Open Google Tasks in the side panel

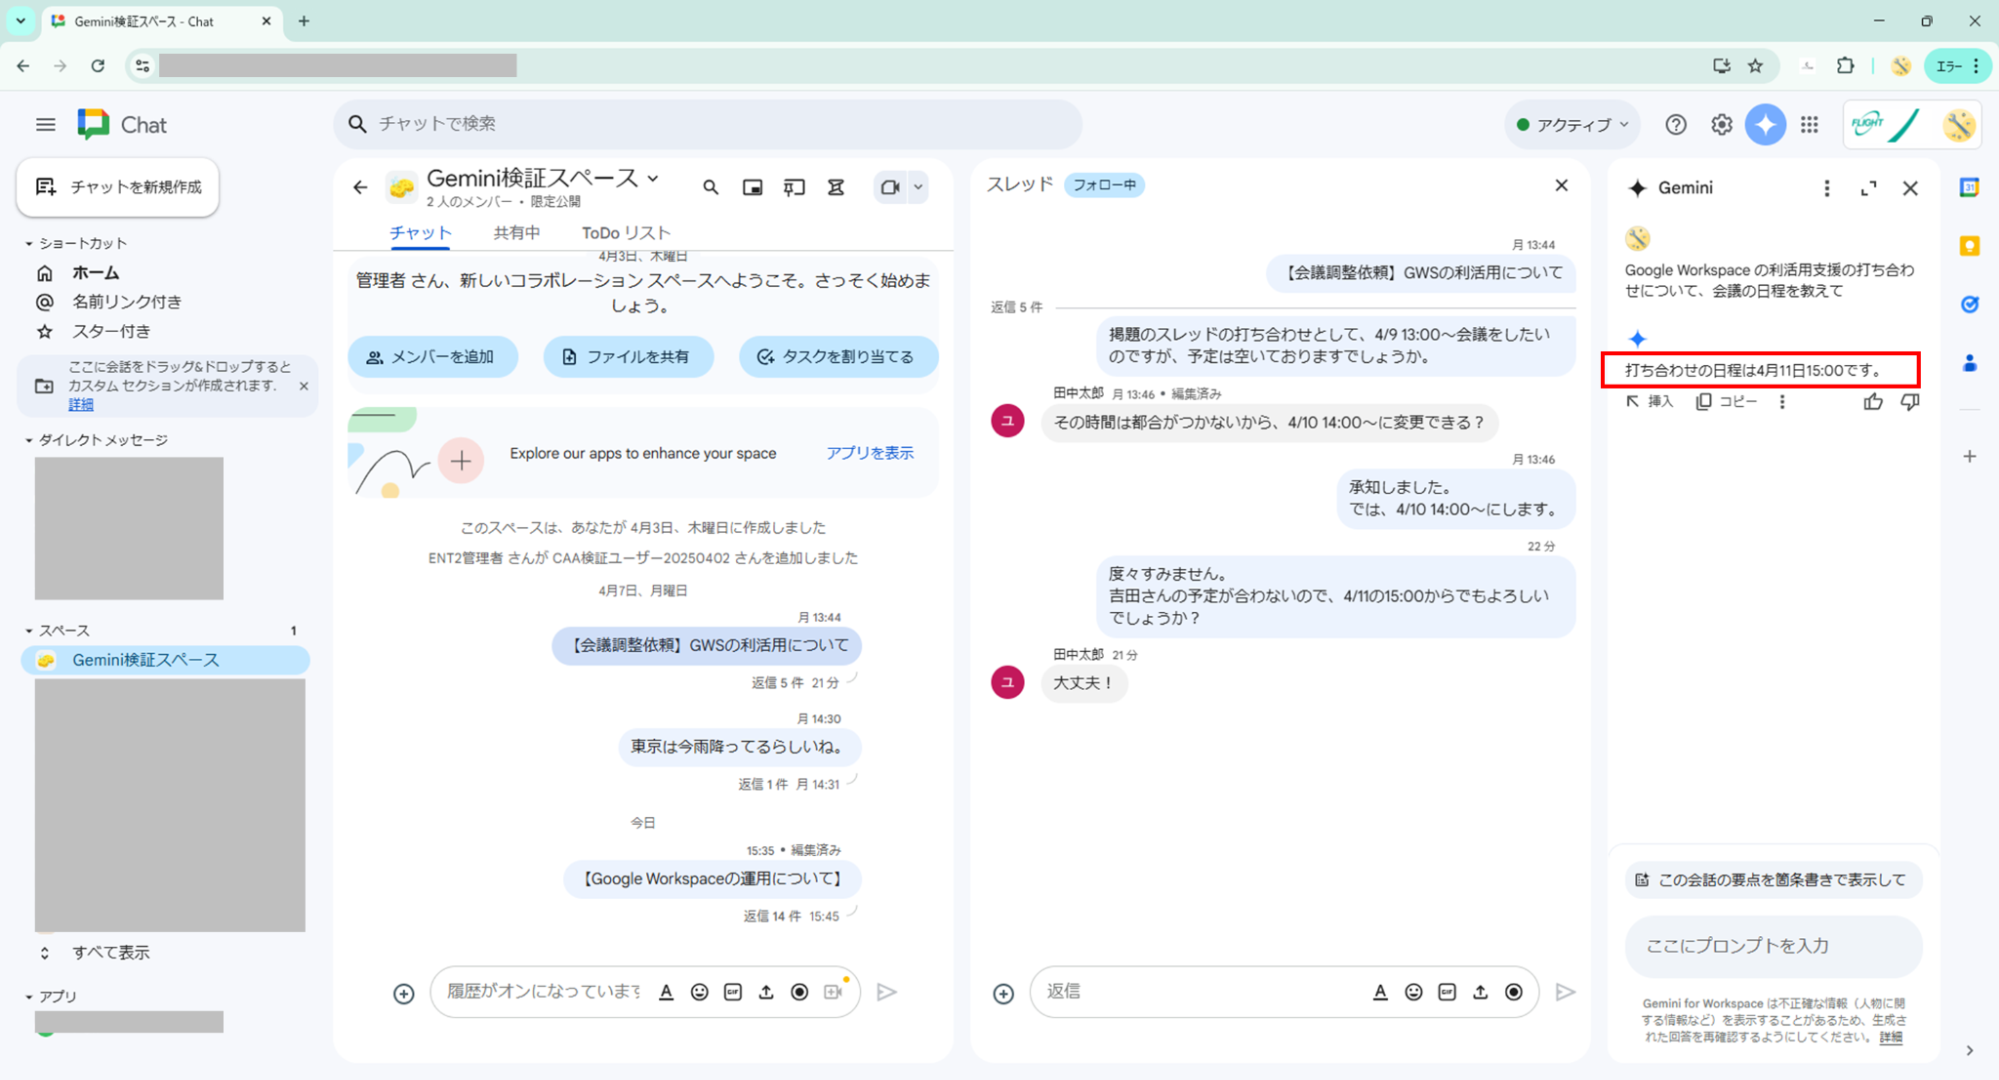click(x=1969, y=305)
